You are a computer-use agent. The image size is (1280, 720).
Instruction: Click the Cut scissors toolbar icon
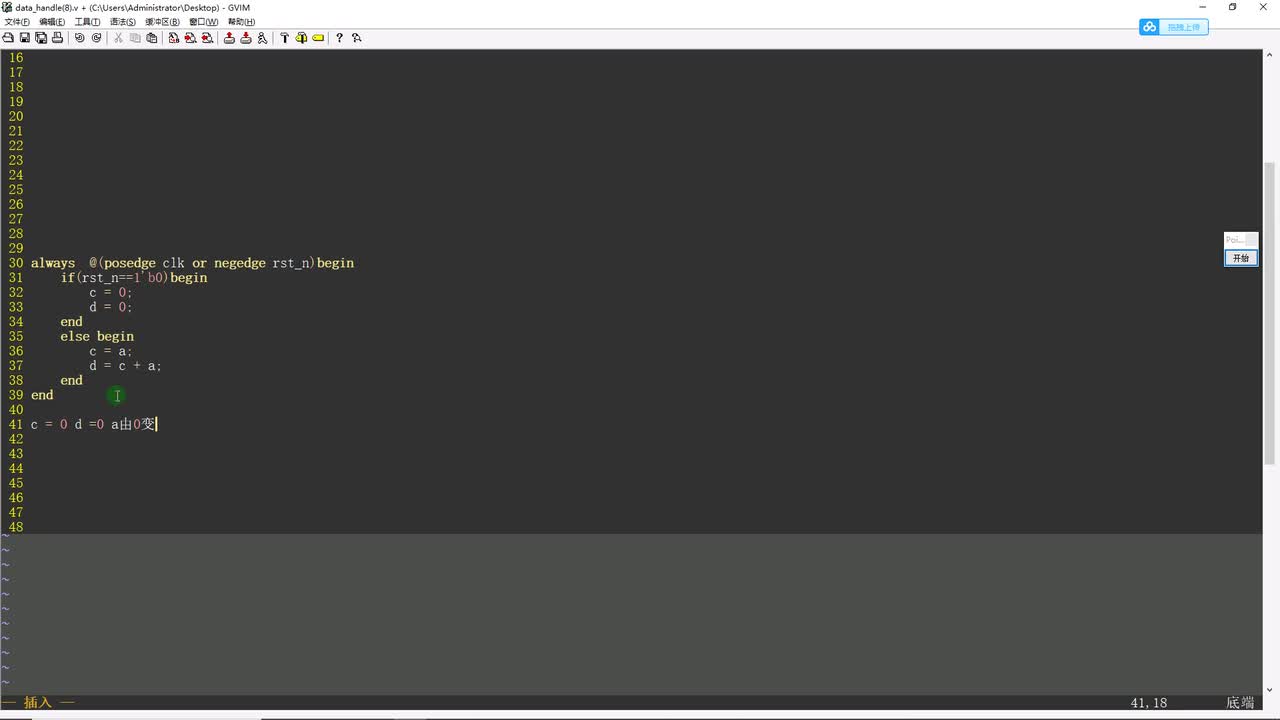[118, 38]
